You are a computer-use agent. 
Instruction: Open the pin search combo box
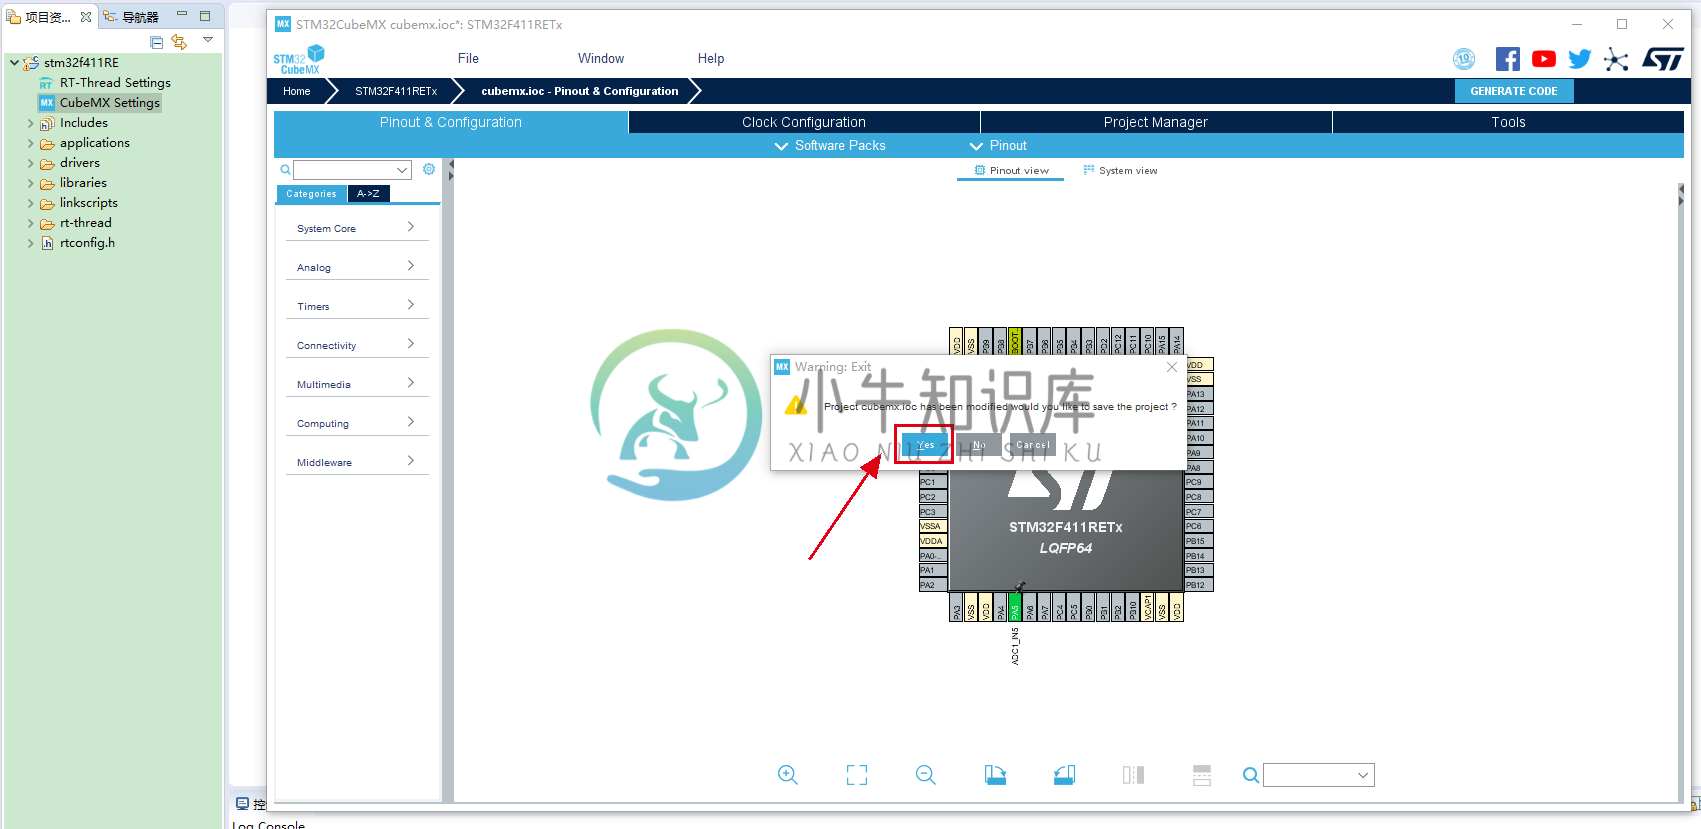click(1319, 775)
